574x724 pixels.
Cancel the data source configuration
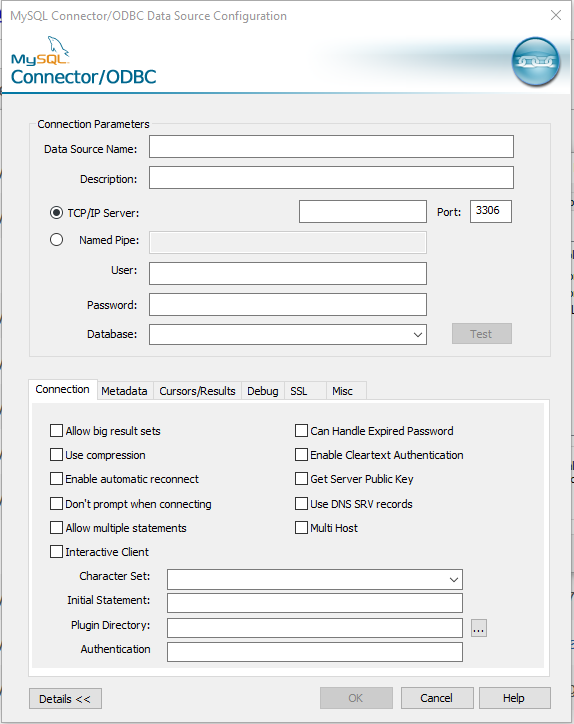(437, 698)
